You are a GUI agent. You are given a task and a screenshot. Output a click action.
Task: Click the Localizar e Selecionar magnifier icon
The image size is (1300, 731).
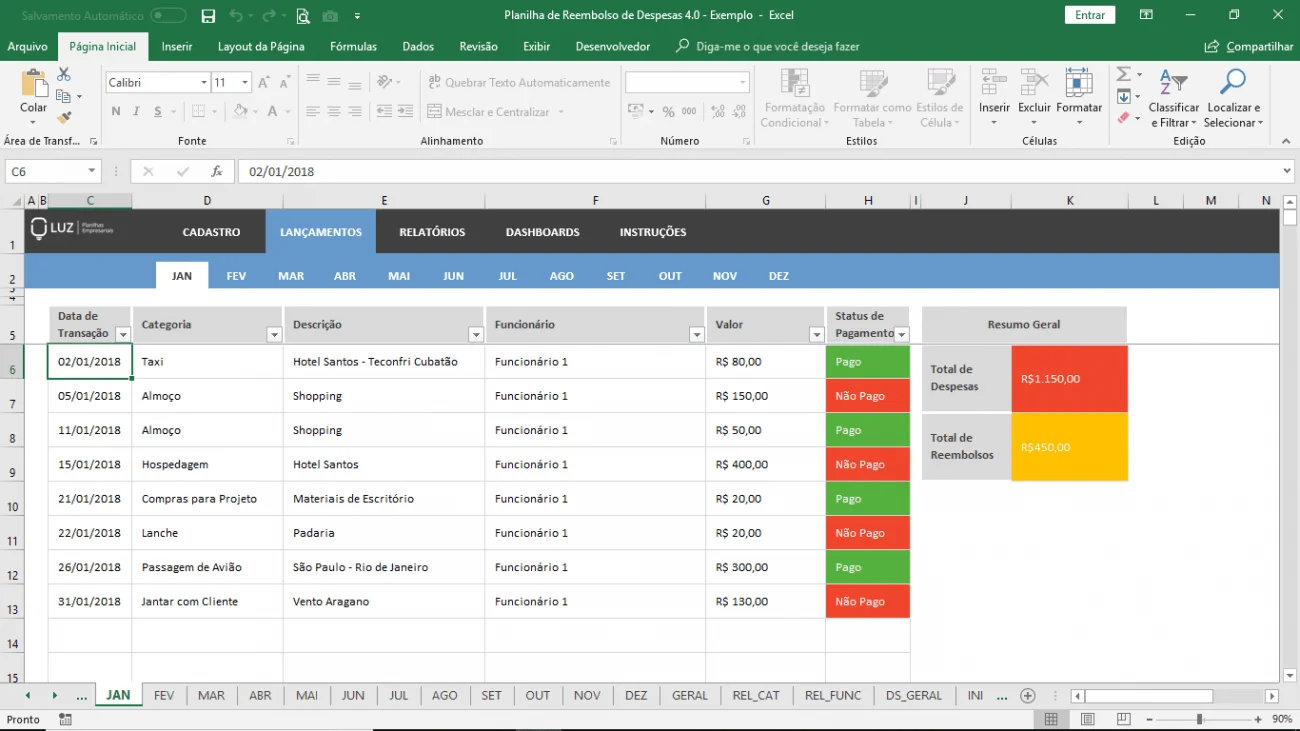(1233, 82)
